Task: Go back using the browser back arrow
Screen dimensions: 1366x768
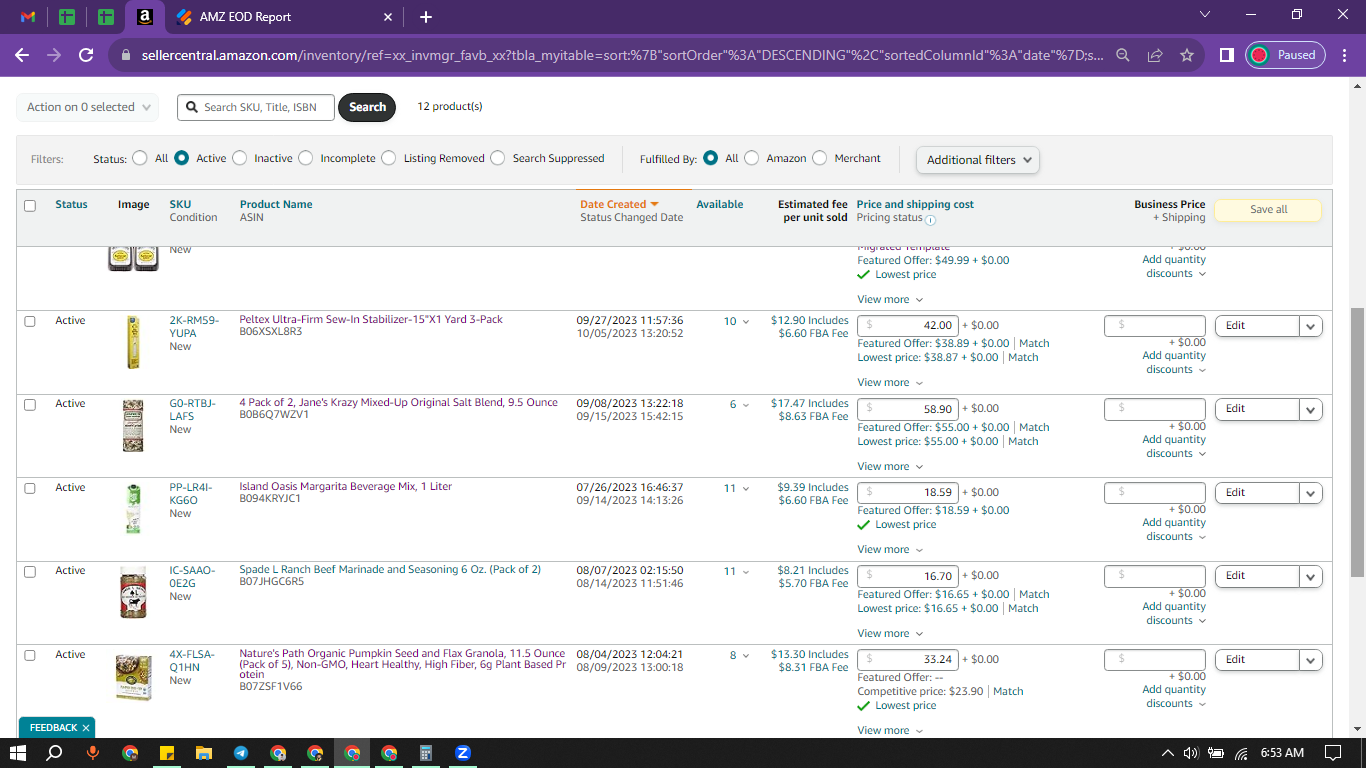Action: point(22,55)
